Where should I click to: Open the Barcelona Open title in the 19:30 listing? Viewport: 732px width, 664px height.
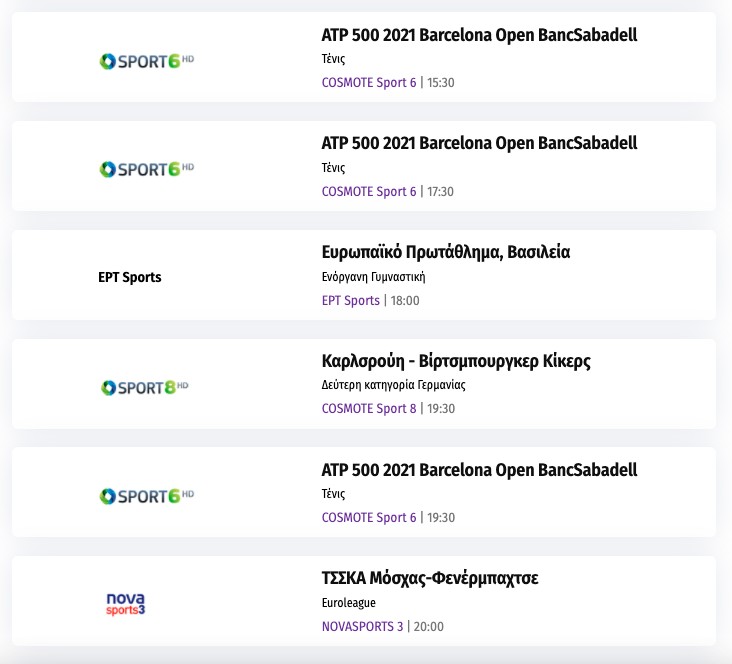coord(479,470)
